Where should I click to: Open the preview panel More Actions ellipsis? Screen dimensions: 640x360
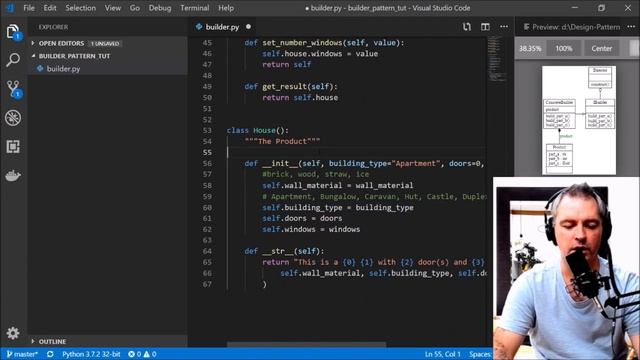coord(631,27)
